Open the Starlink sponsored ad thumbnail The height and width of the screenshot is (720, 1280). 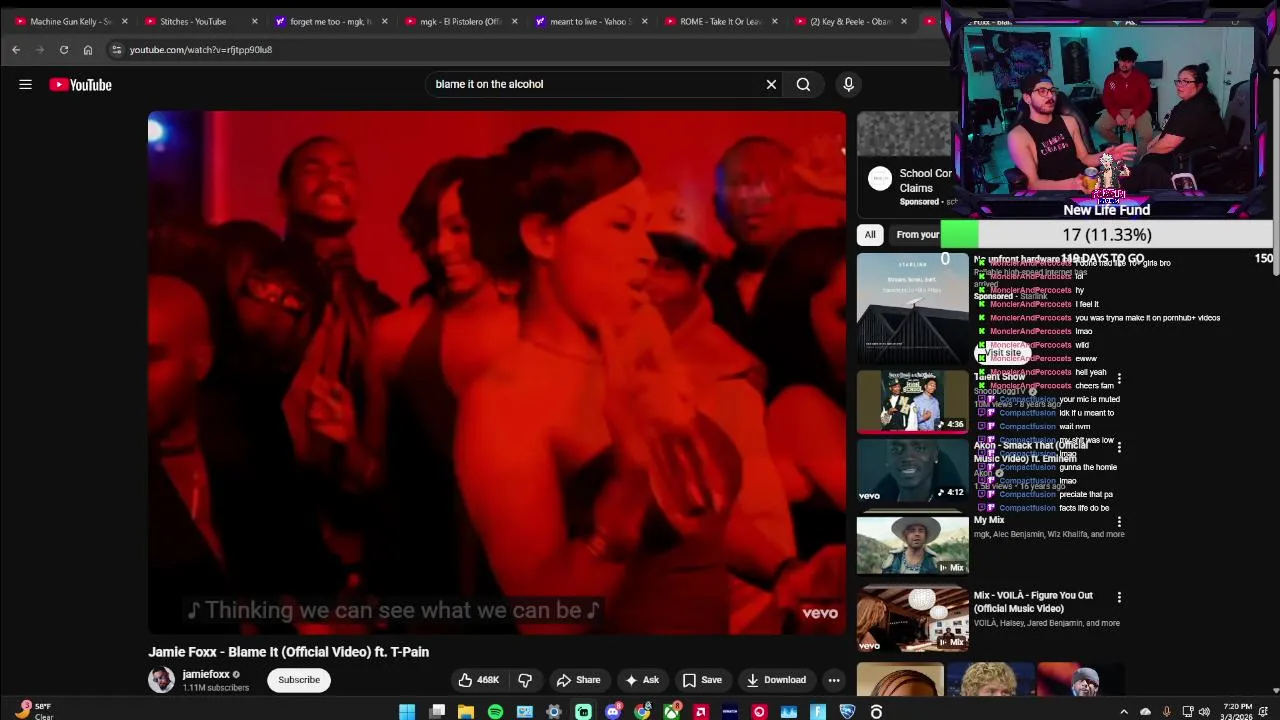912,309
